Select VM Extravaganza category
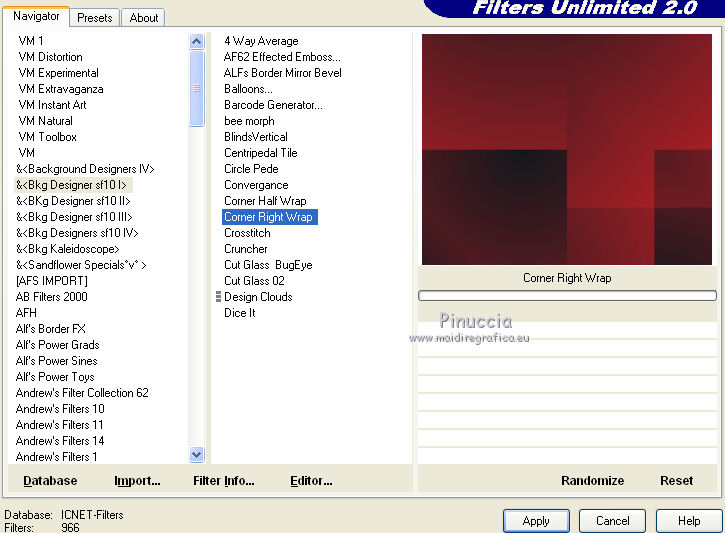The width and height of the screenshot is (725, 533). 61,89
